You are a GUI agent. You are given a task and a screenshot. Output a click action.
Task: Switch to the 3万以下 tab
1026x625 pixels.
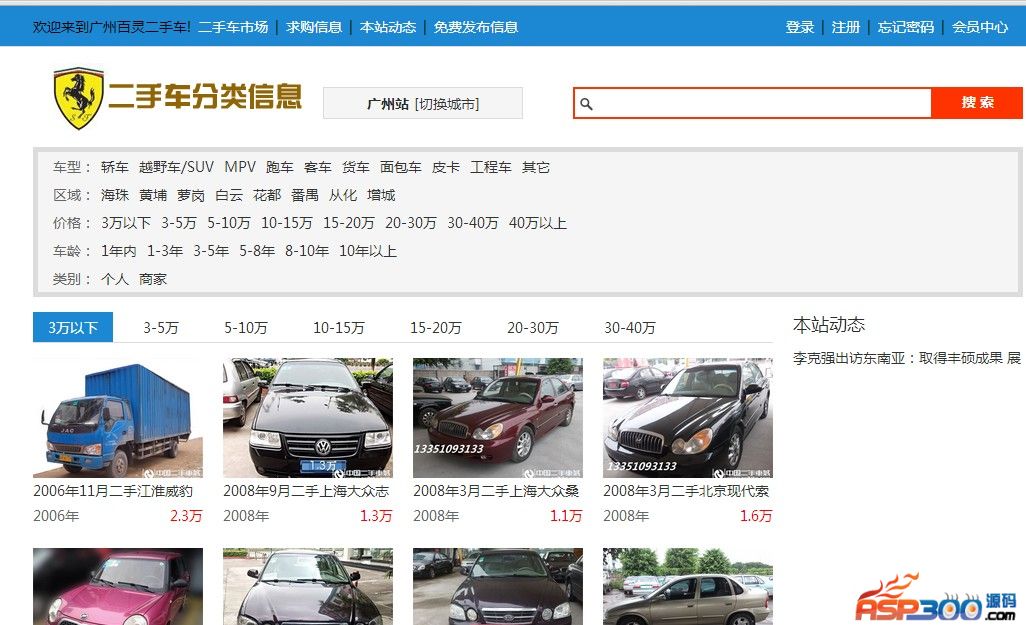73,327
